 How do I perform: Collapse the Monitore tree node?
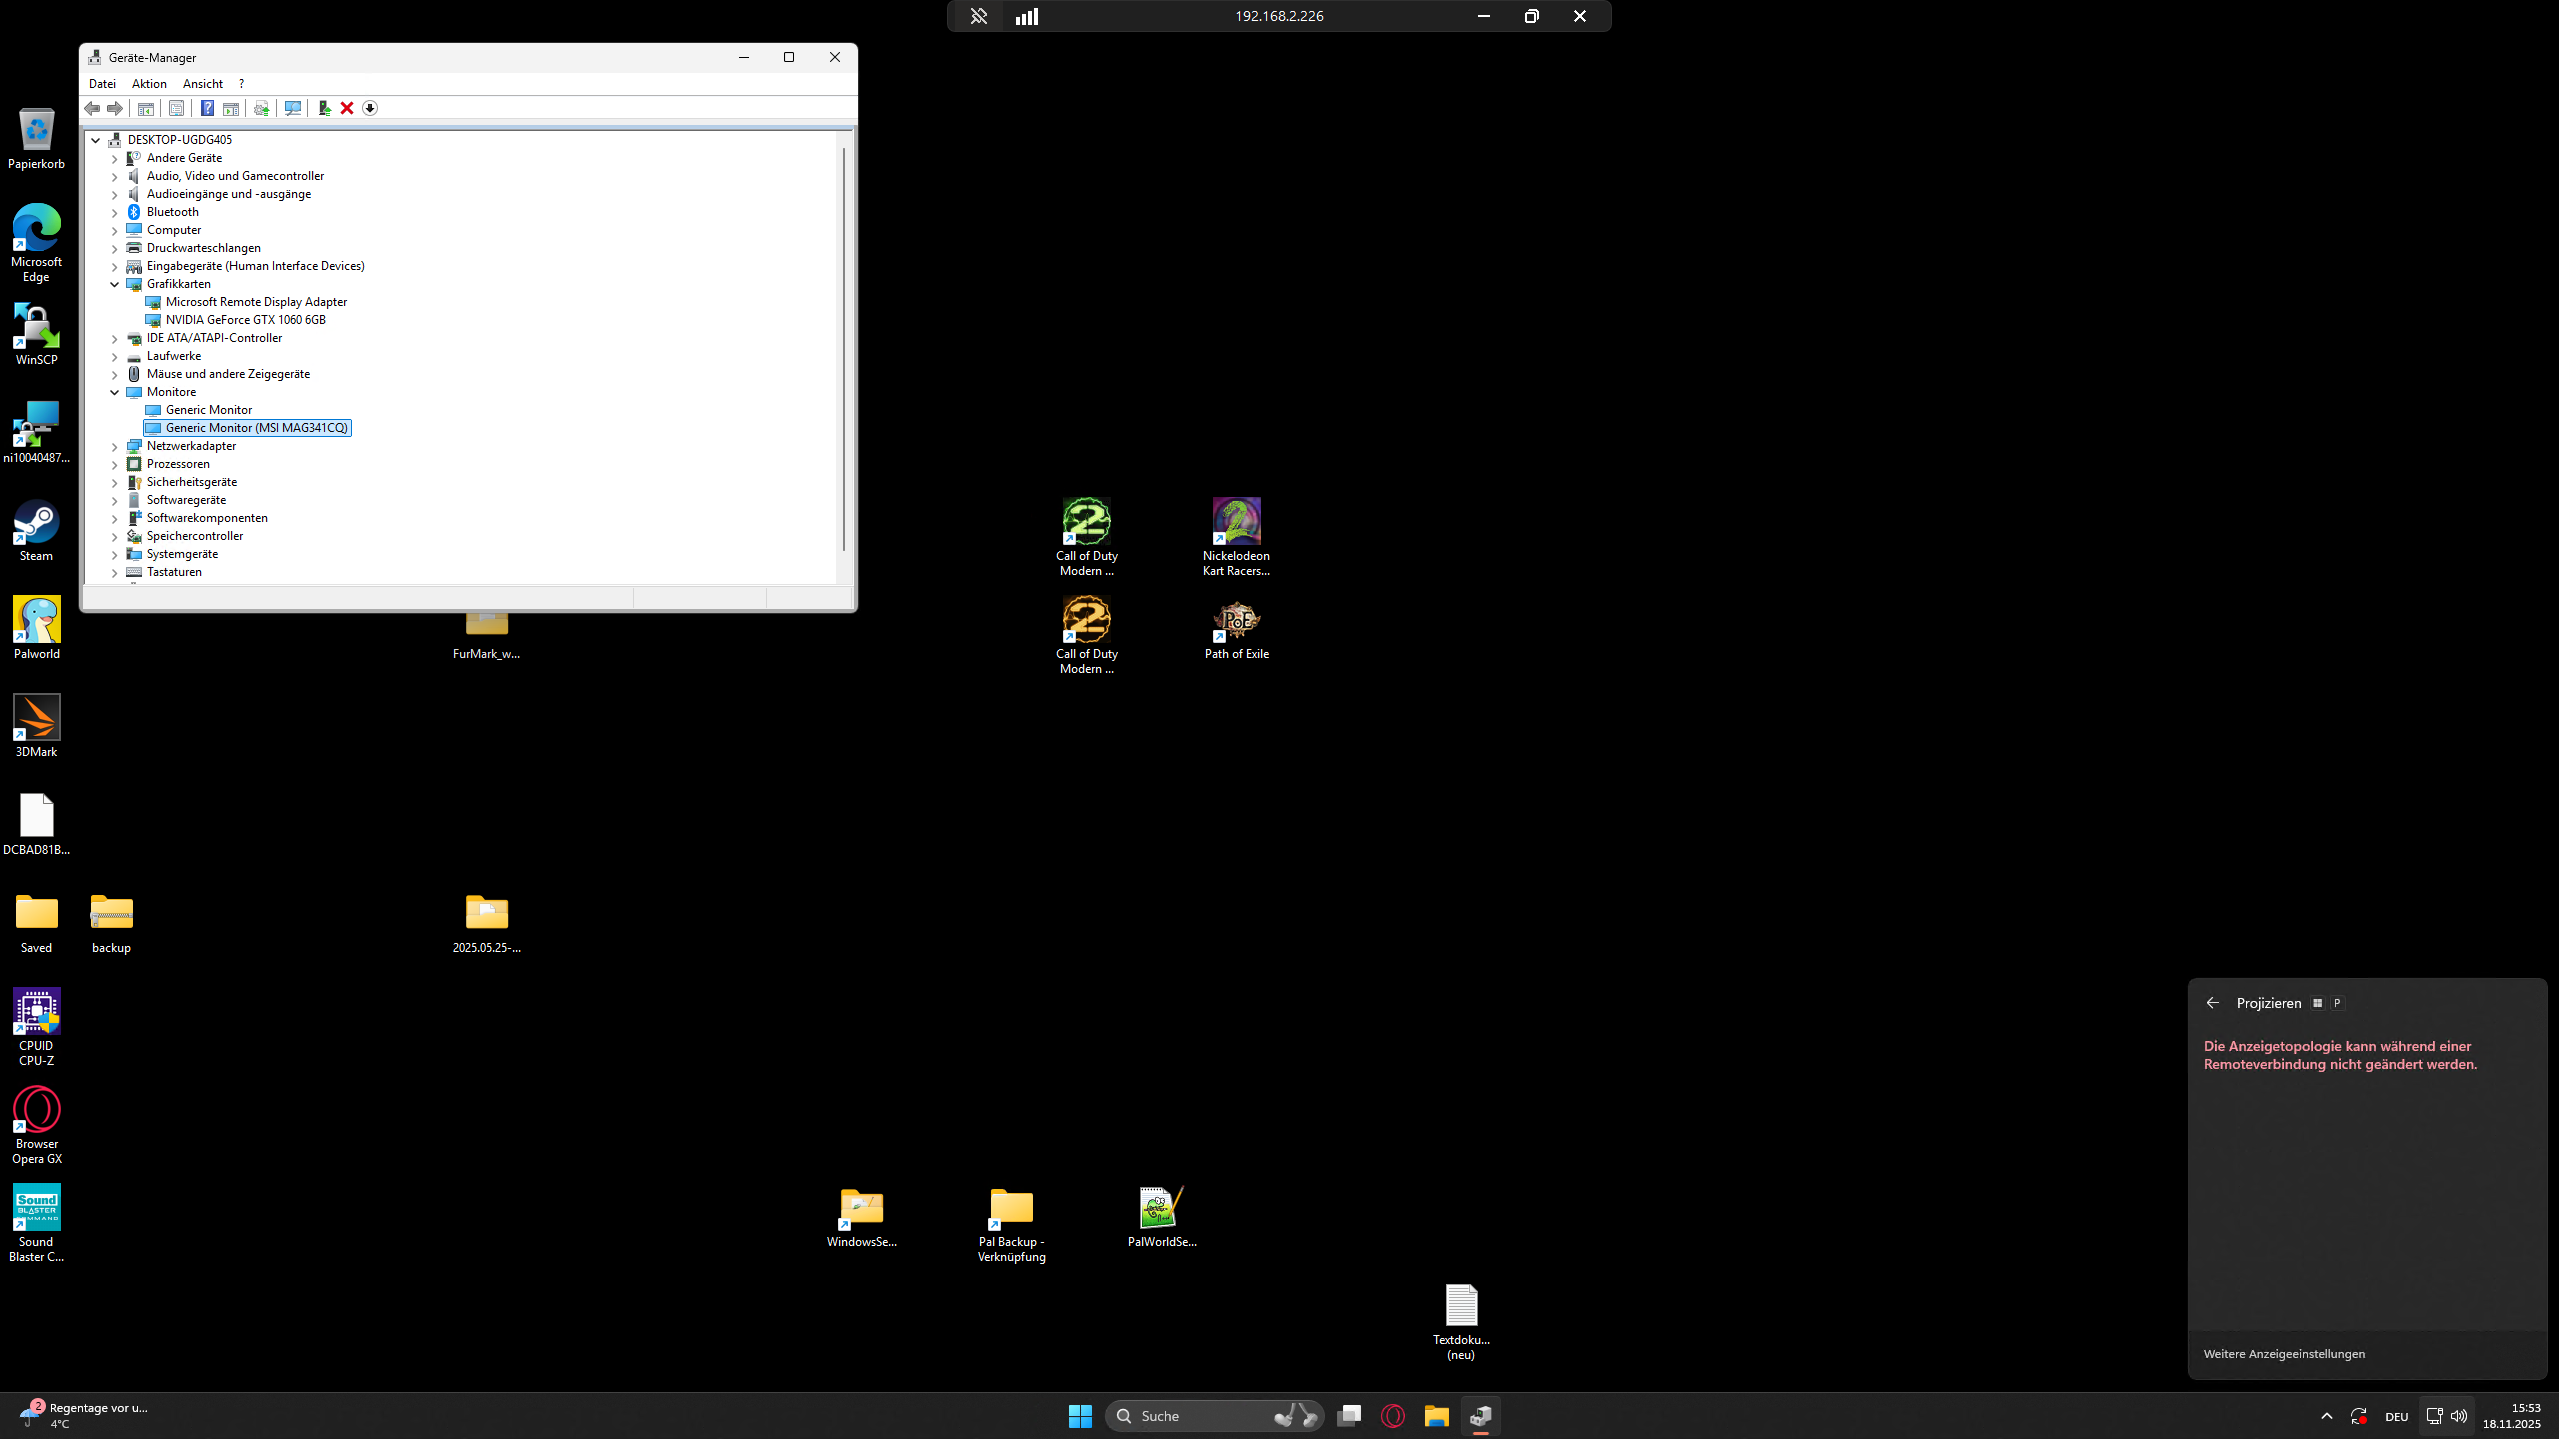tap(115, 392)
